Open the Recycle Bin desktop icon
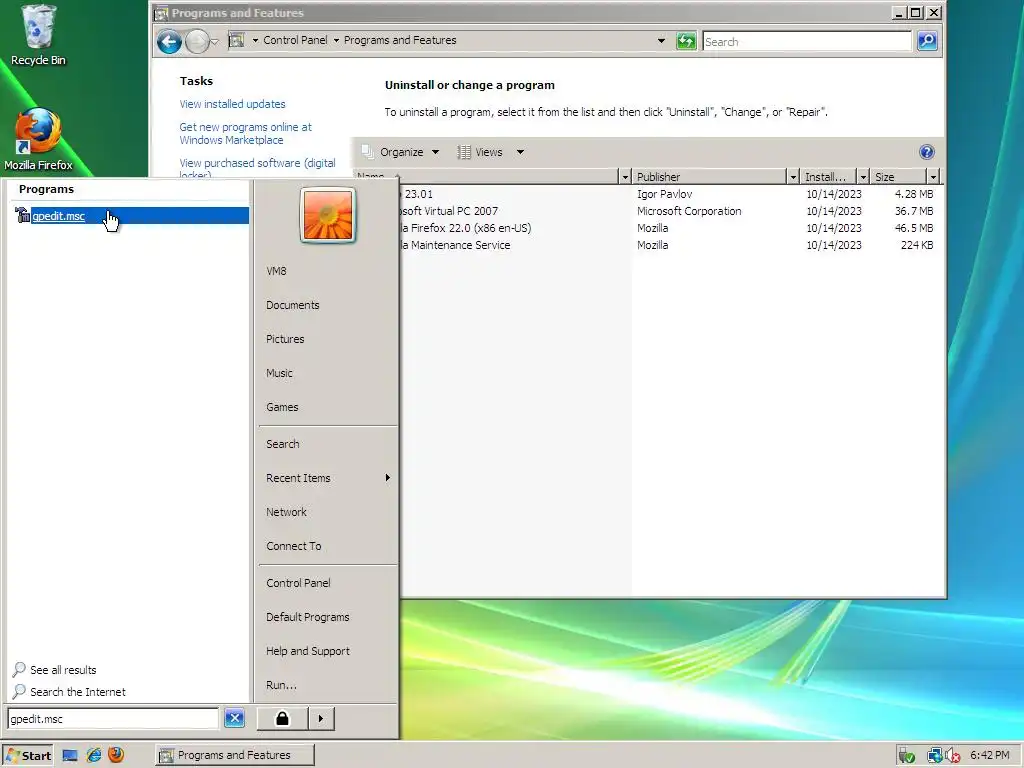 tap(38, 35)
